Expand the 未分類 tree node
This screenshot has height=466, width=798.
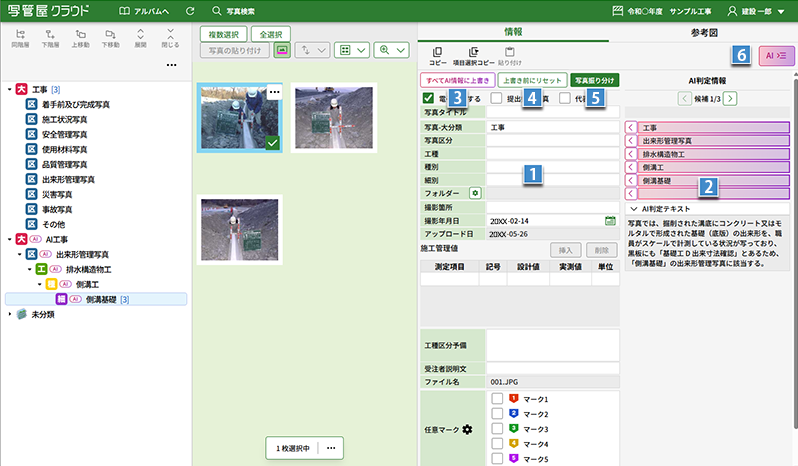(x=10, y=314)
